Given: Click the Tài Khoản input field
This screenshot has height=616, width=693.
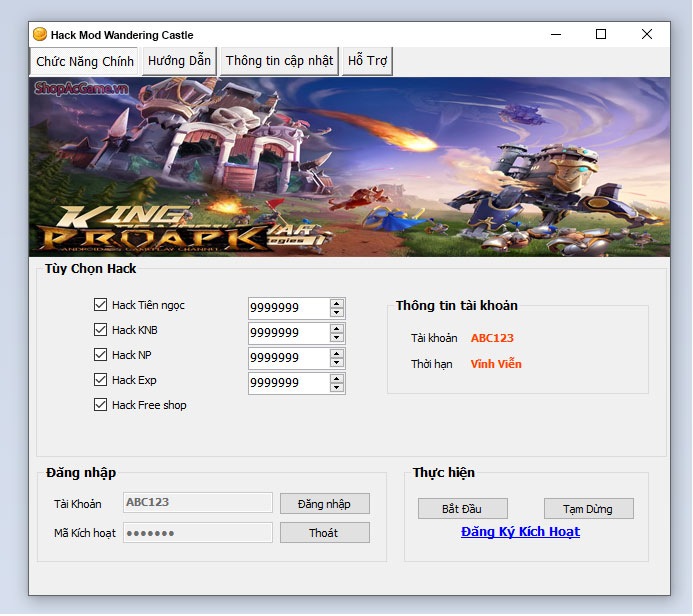Looking at the screenshot, I should (198, 502).
